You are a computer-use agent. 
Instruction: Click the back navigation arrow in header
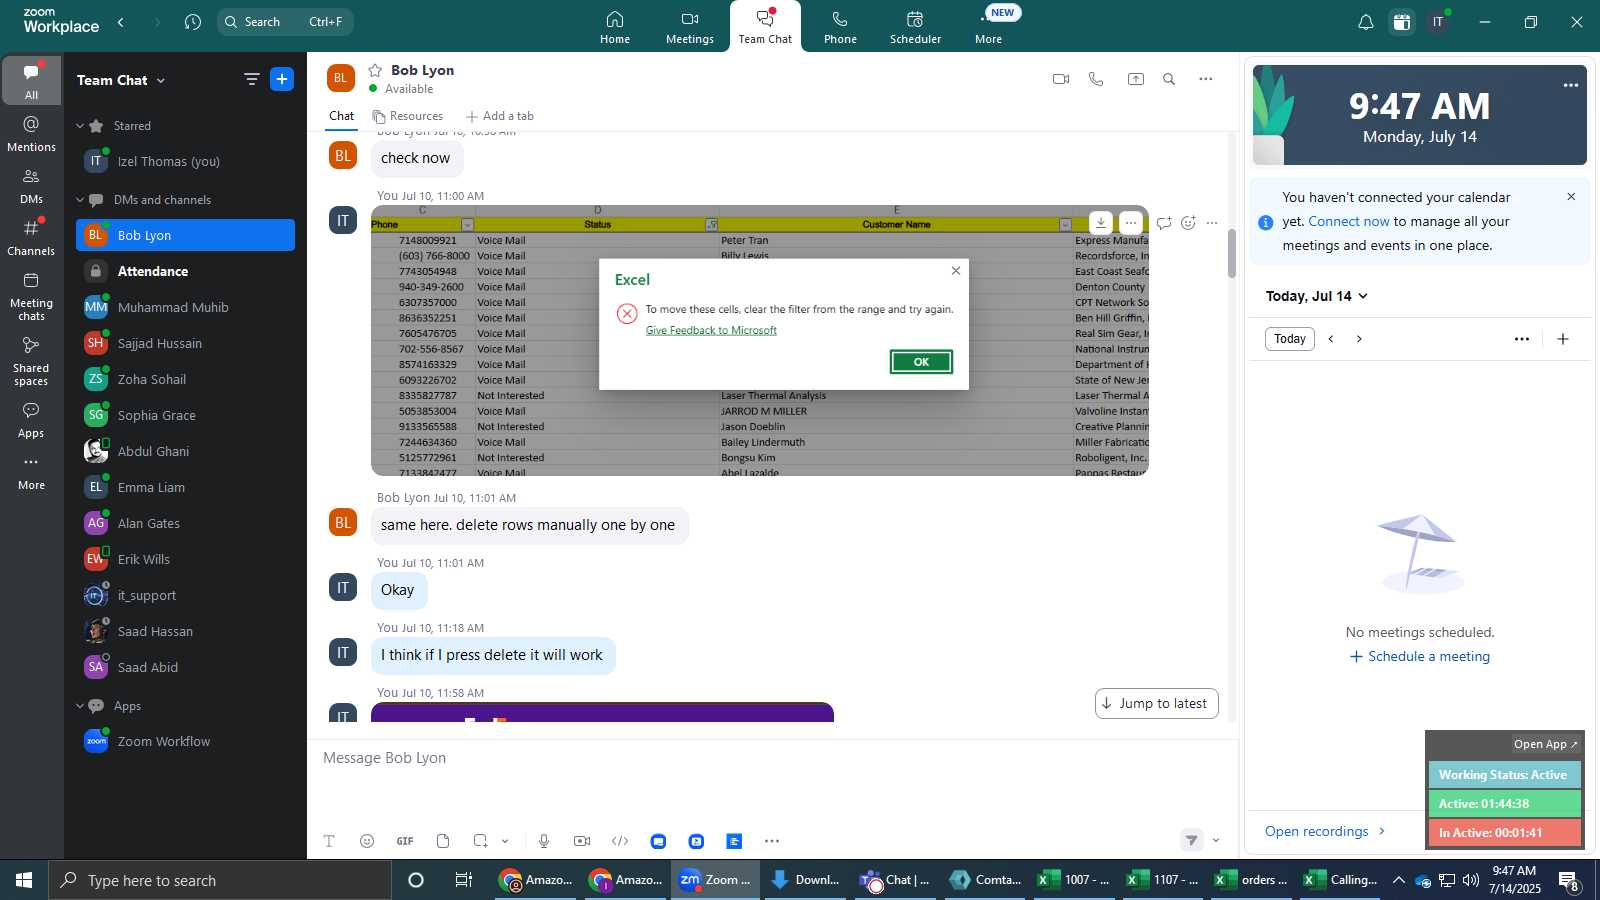[121, 22]
